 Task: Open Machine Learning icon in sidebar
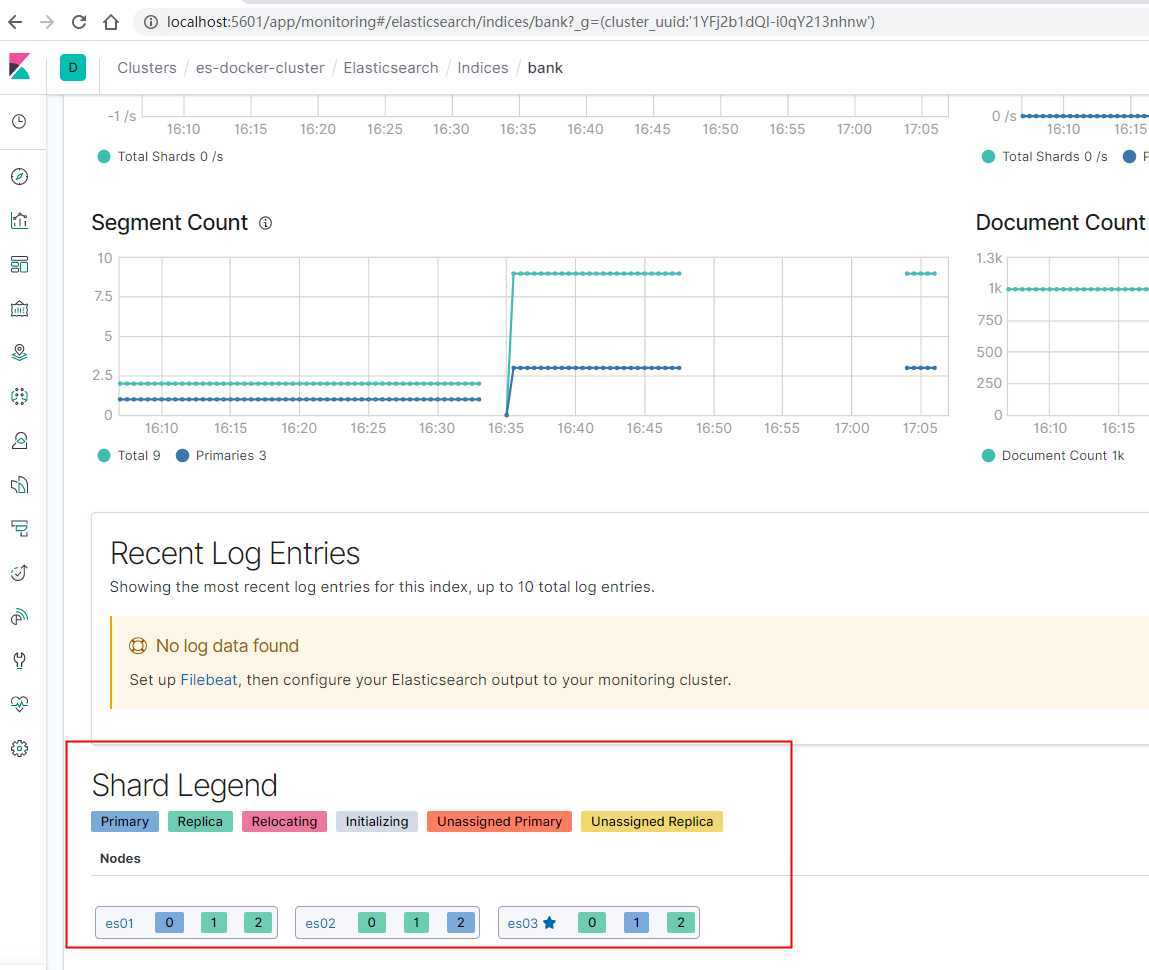20,396
